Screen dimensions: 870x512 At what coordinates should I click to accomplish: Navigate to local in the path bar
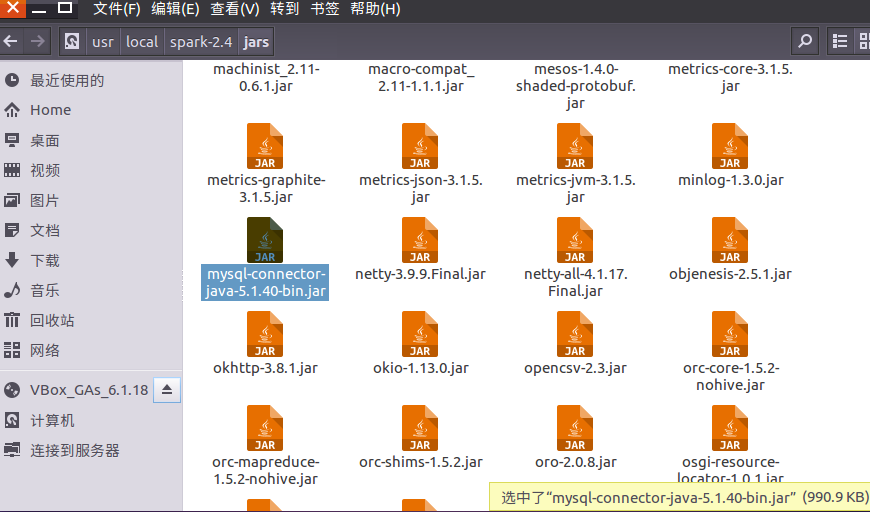[142, 42]
